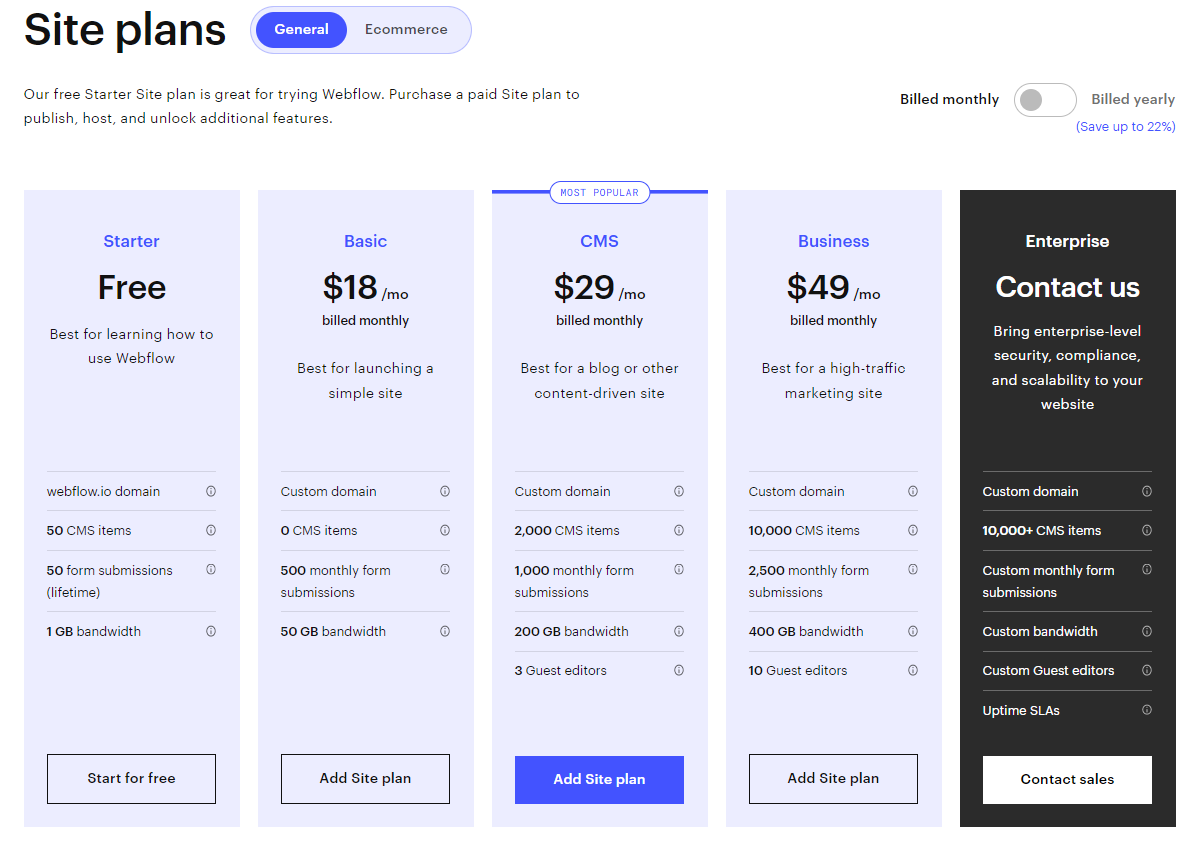Click info icon next to Enterprise Uptime SLAs
The height and width of the screenshot is (847, 1199).
pos(1147,710)
